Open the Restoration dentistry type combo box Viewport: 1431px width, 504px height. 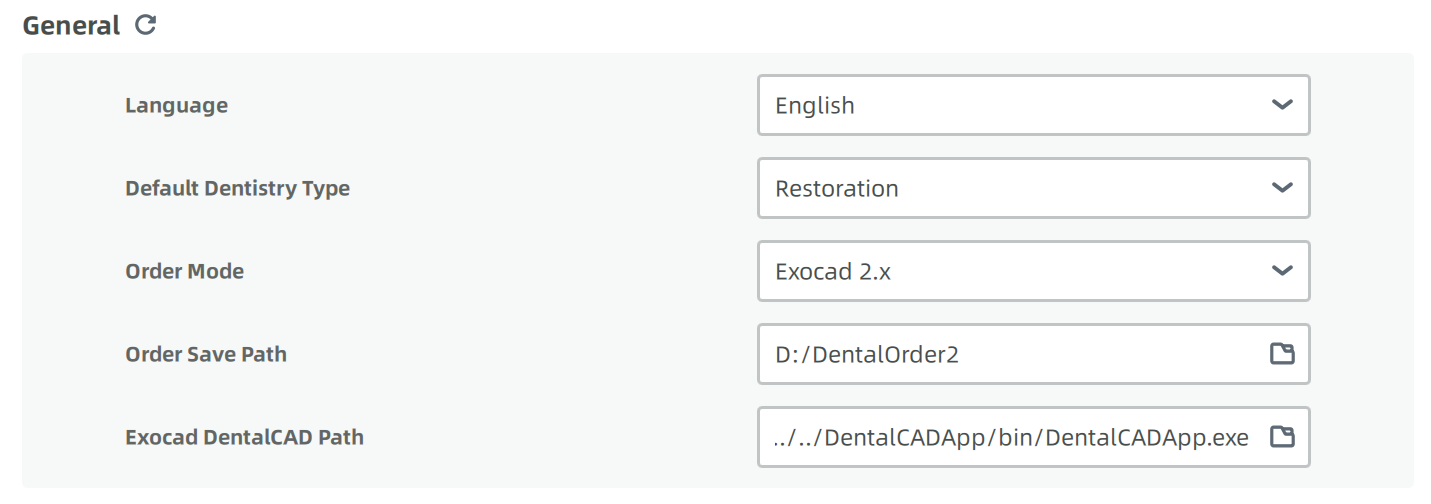tap(1034, 188)
